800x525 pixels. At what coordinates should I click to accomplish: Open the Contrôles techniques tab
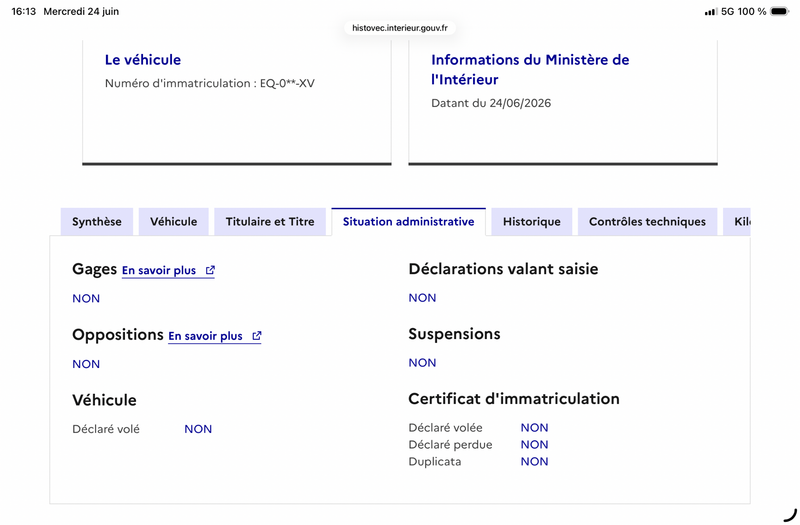click(647, 221)
